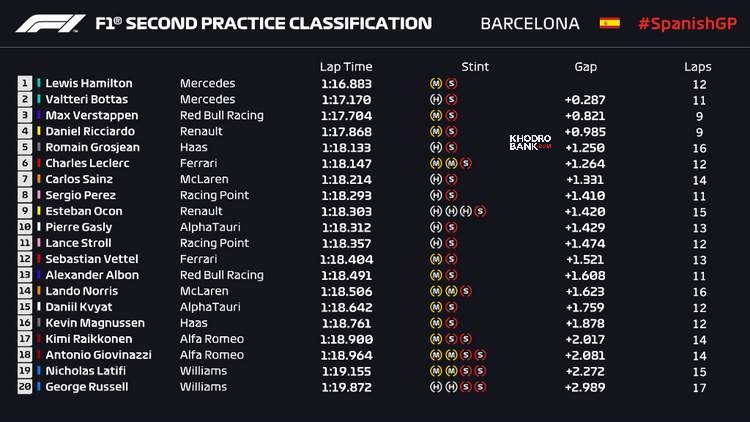Click the Khodro Bank watermark logo
The height and width of the screenshot is (422, 750).
pyautogui.click(x=530, y=142)
